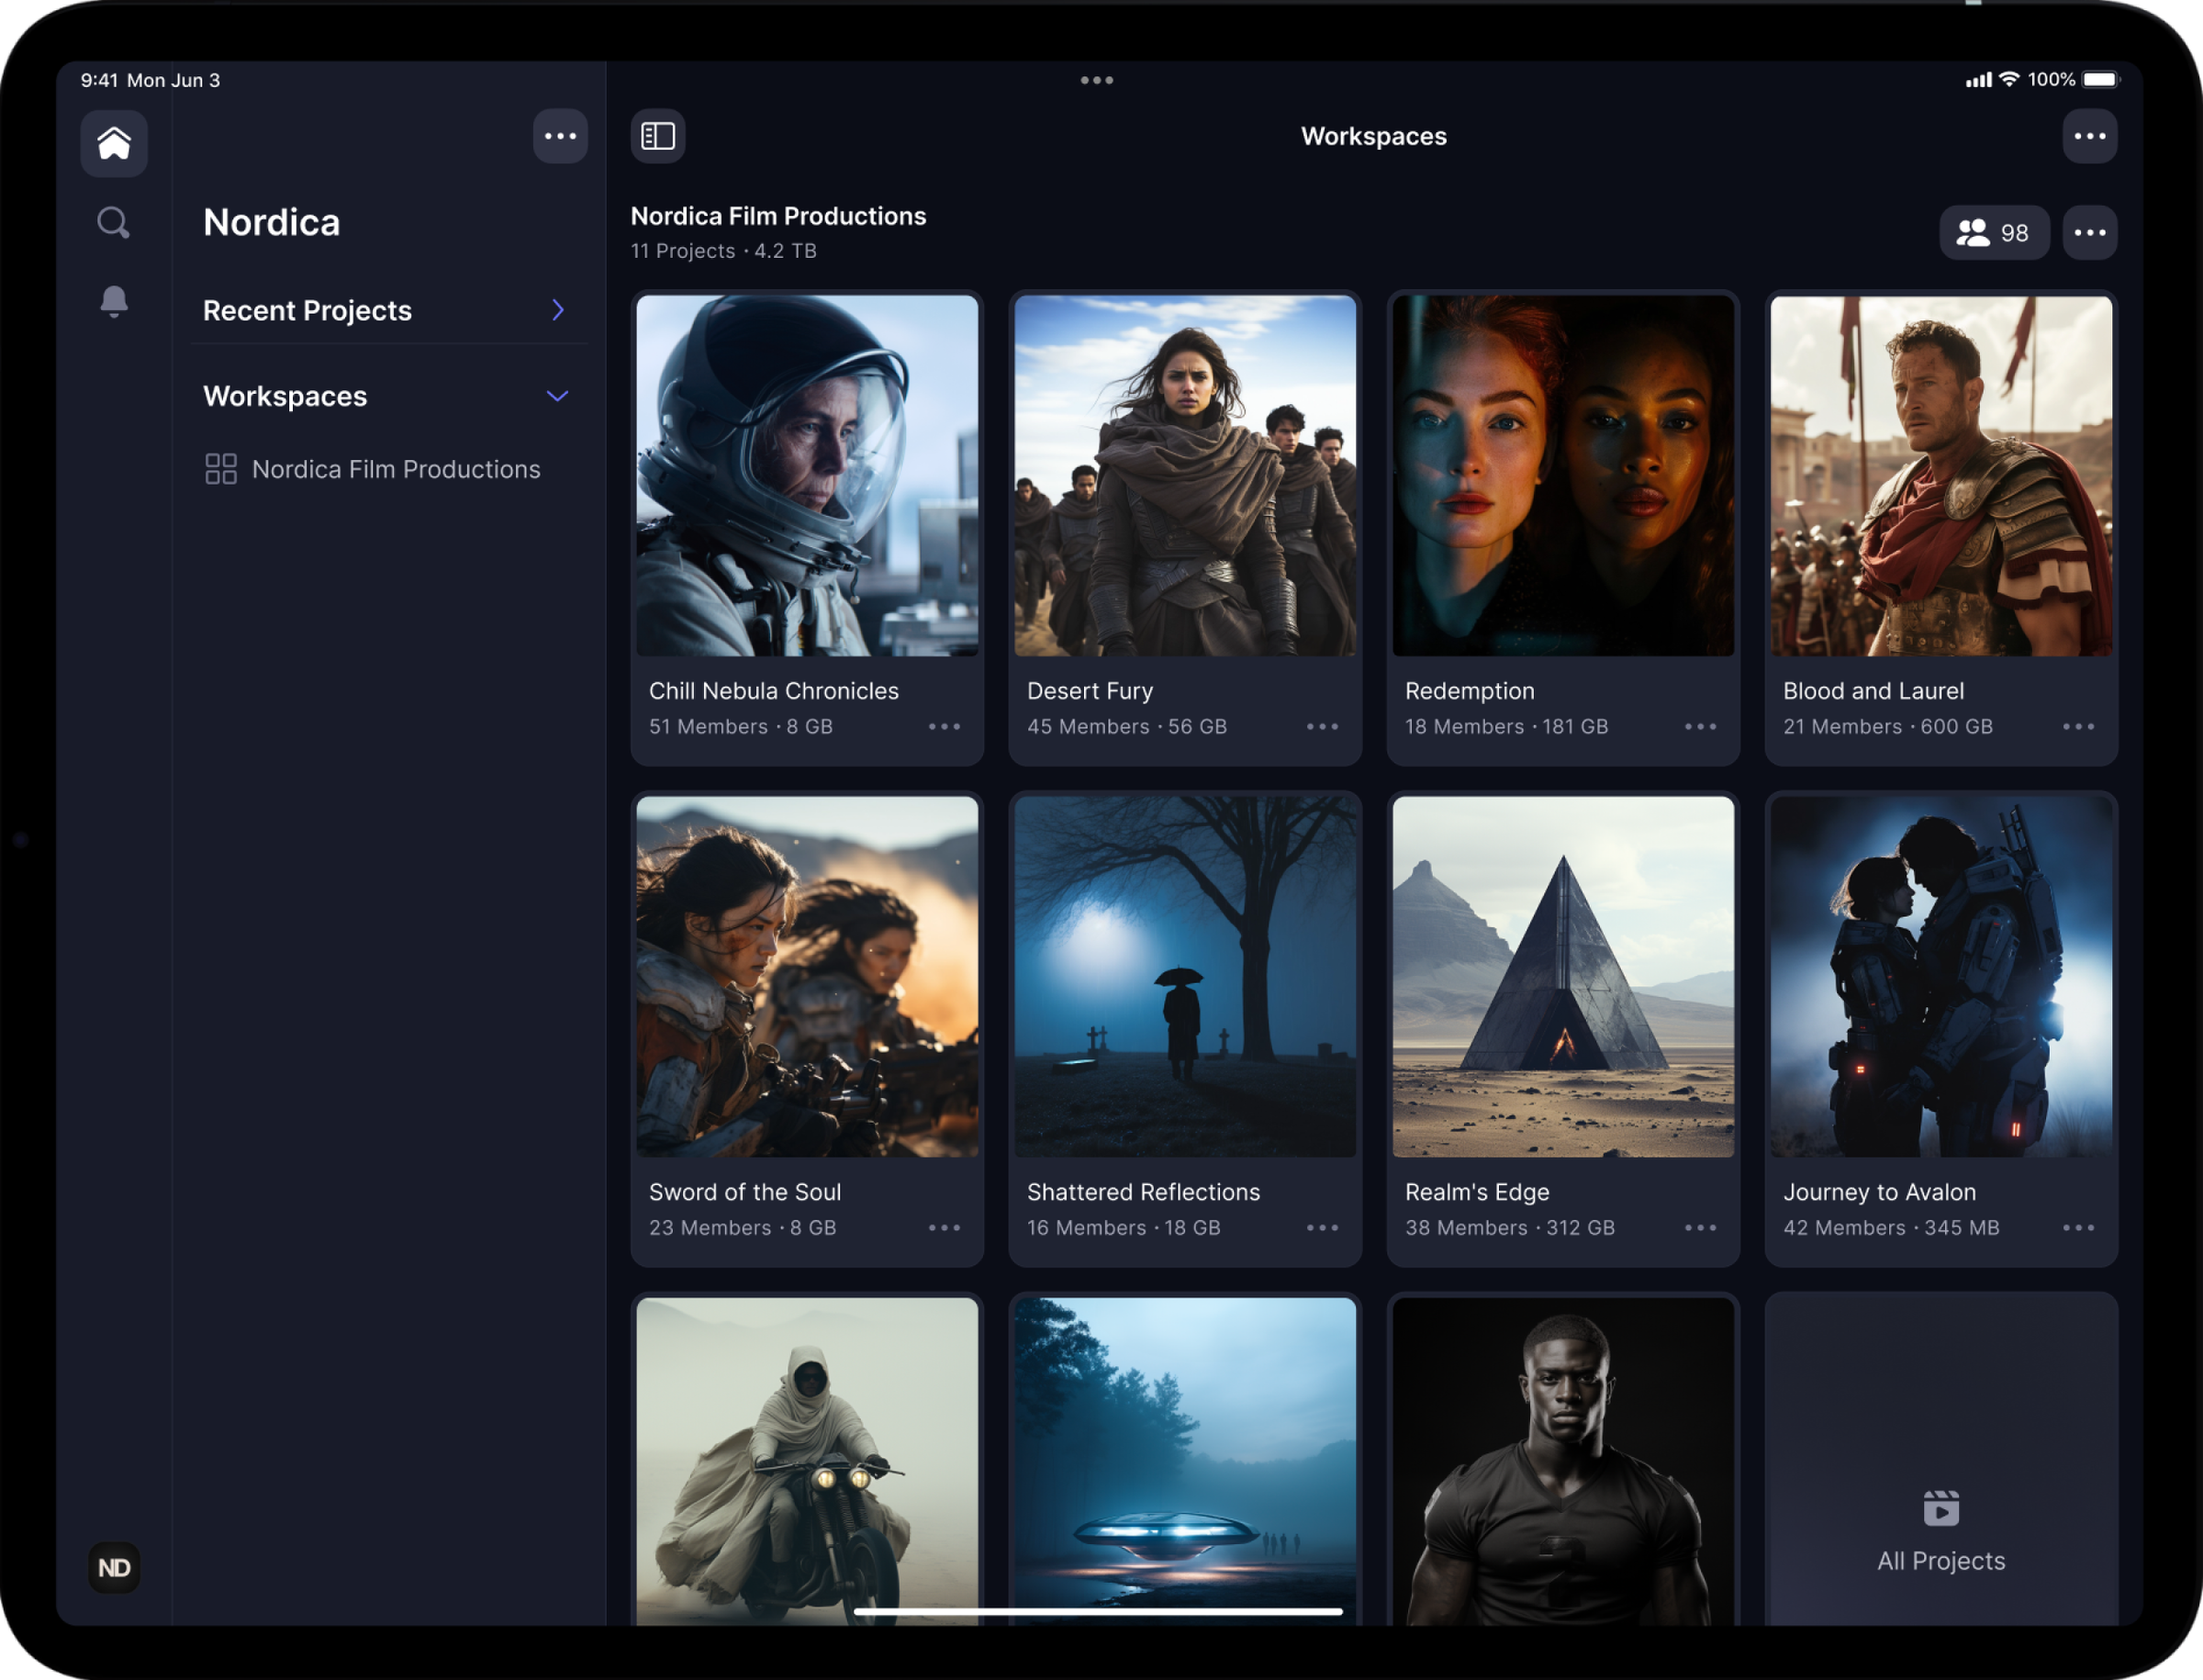Screen dimensions: 2203x1680
Task: Click the ND user avatar
Action: pos(114,1567)
